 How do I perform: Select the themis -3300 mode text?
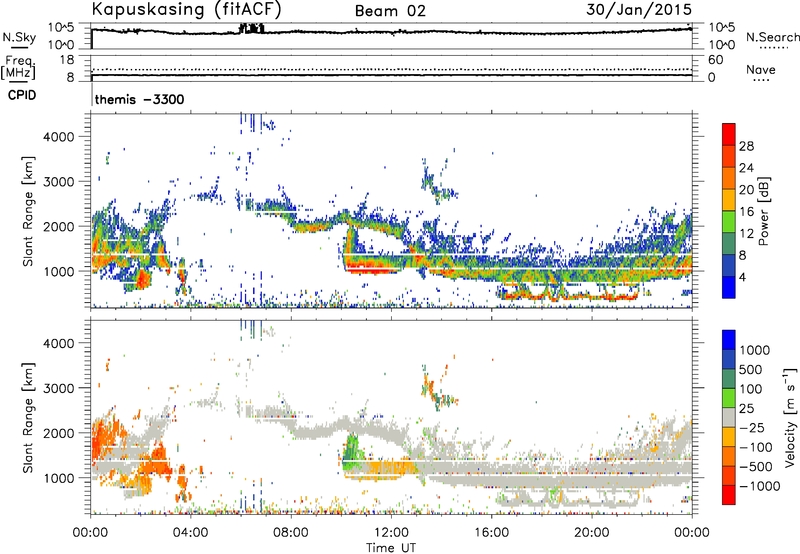pyautogui.click(x=139, y=99)
